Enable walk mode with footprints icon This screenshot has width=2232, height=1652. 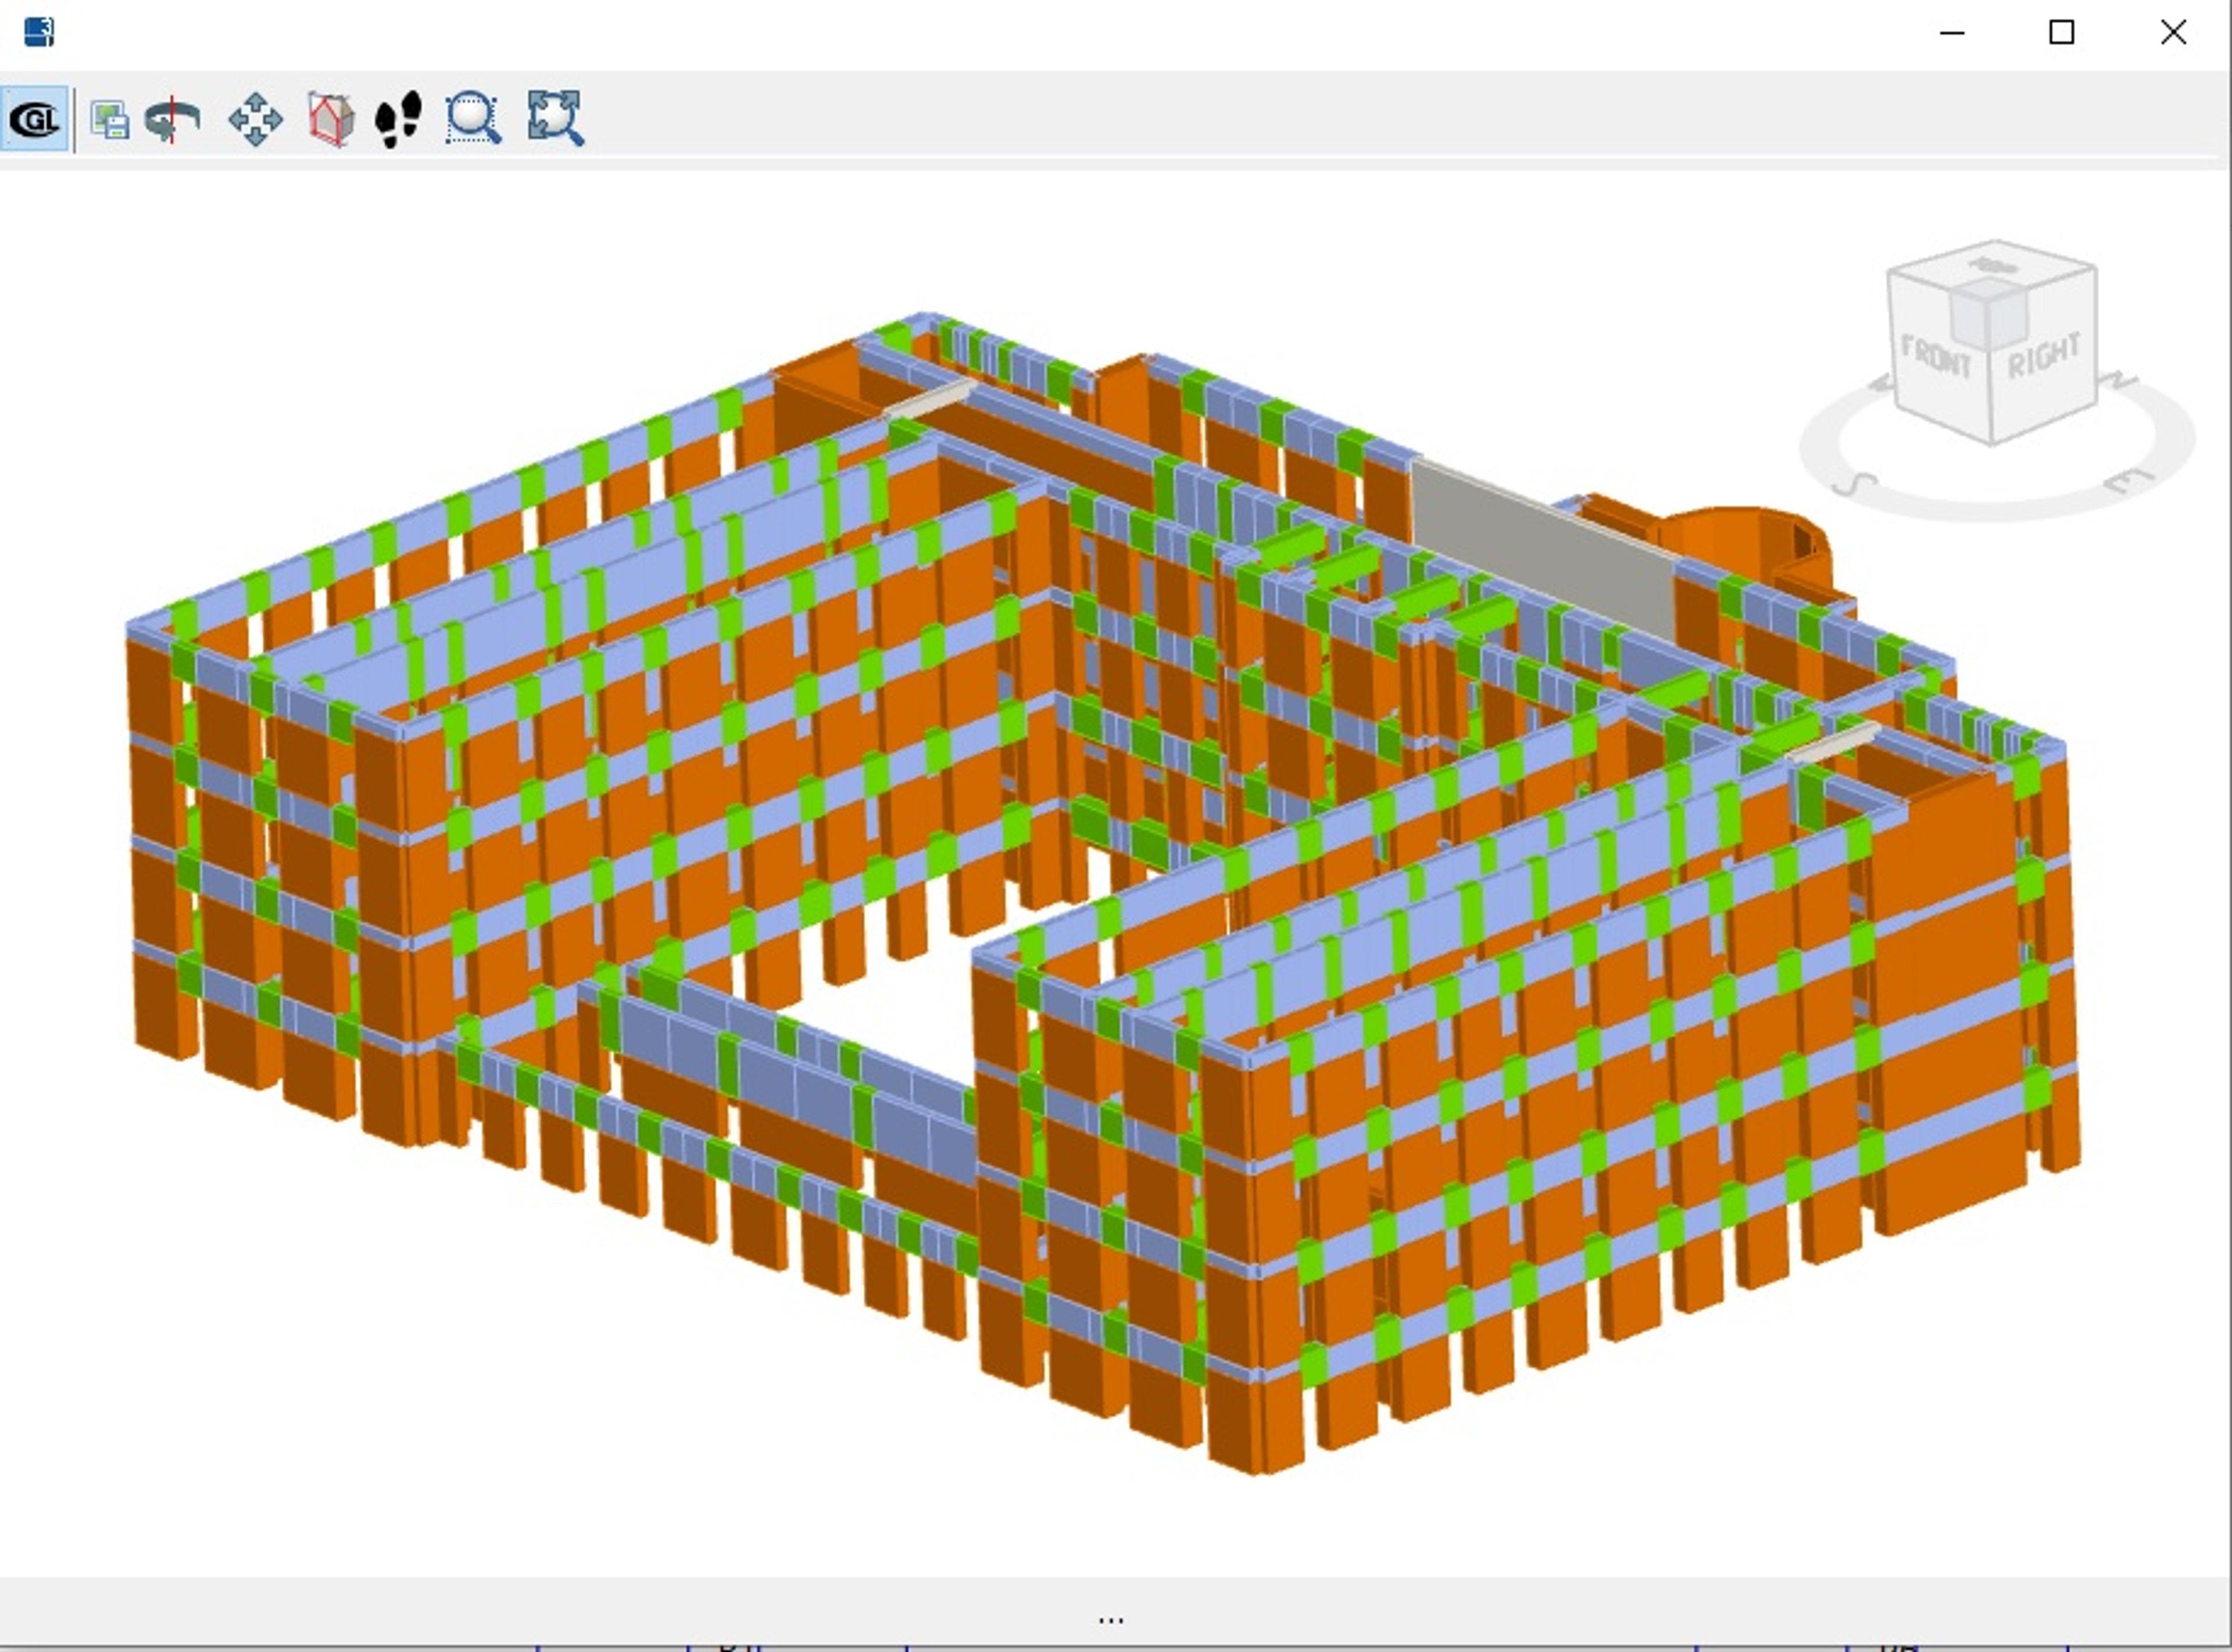(x=398, y=119)
